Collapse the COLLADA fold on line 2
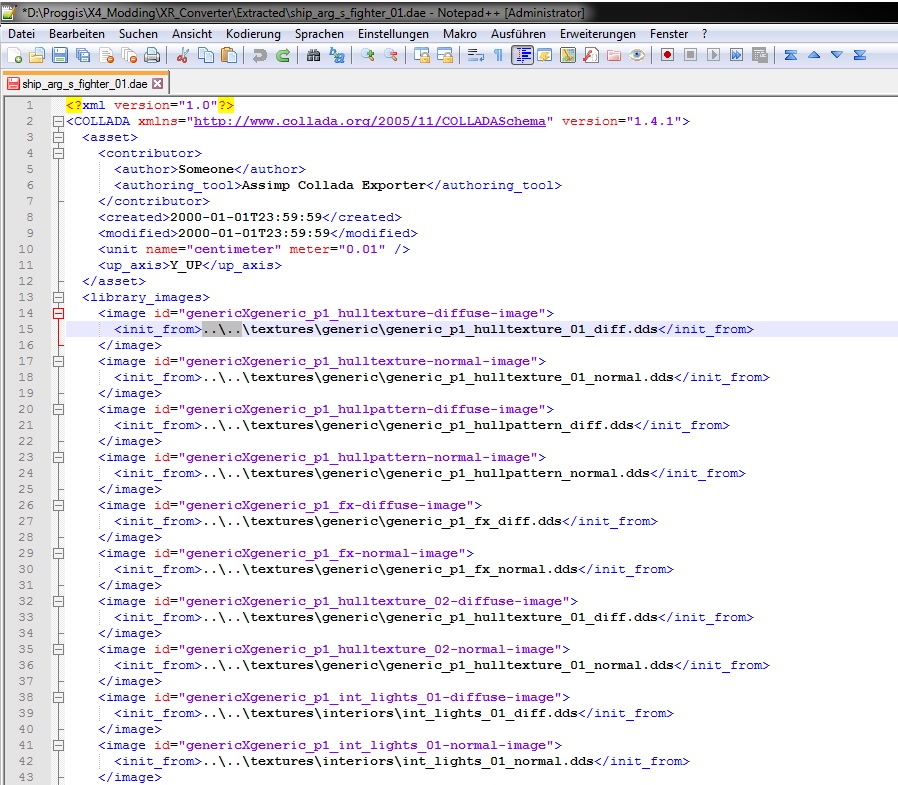The image size is (898, 785). coord(58,121)
